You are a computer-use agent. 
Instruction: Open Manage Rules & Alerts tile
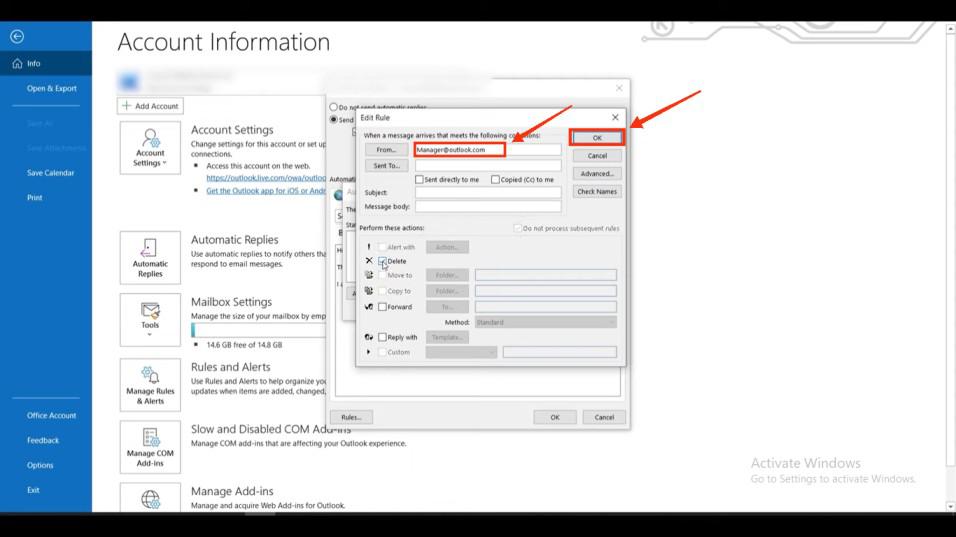point(150,385)
